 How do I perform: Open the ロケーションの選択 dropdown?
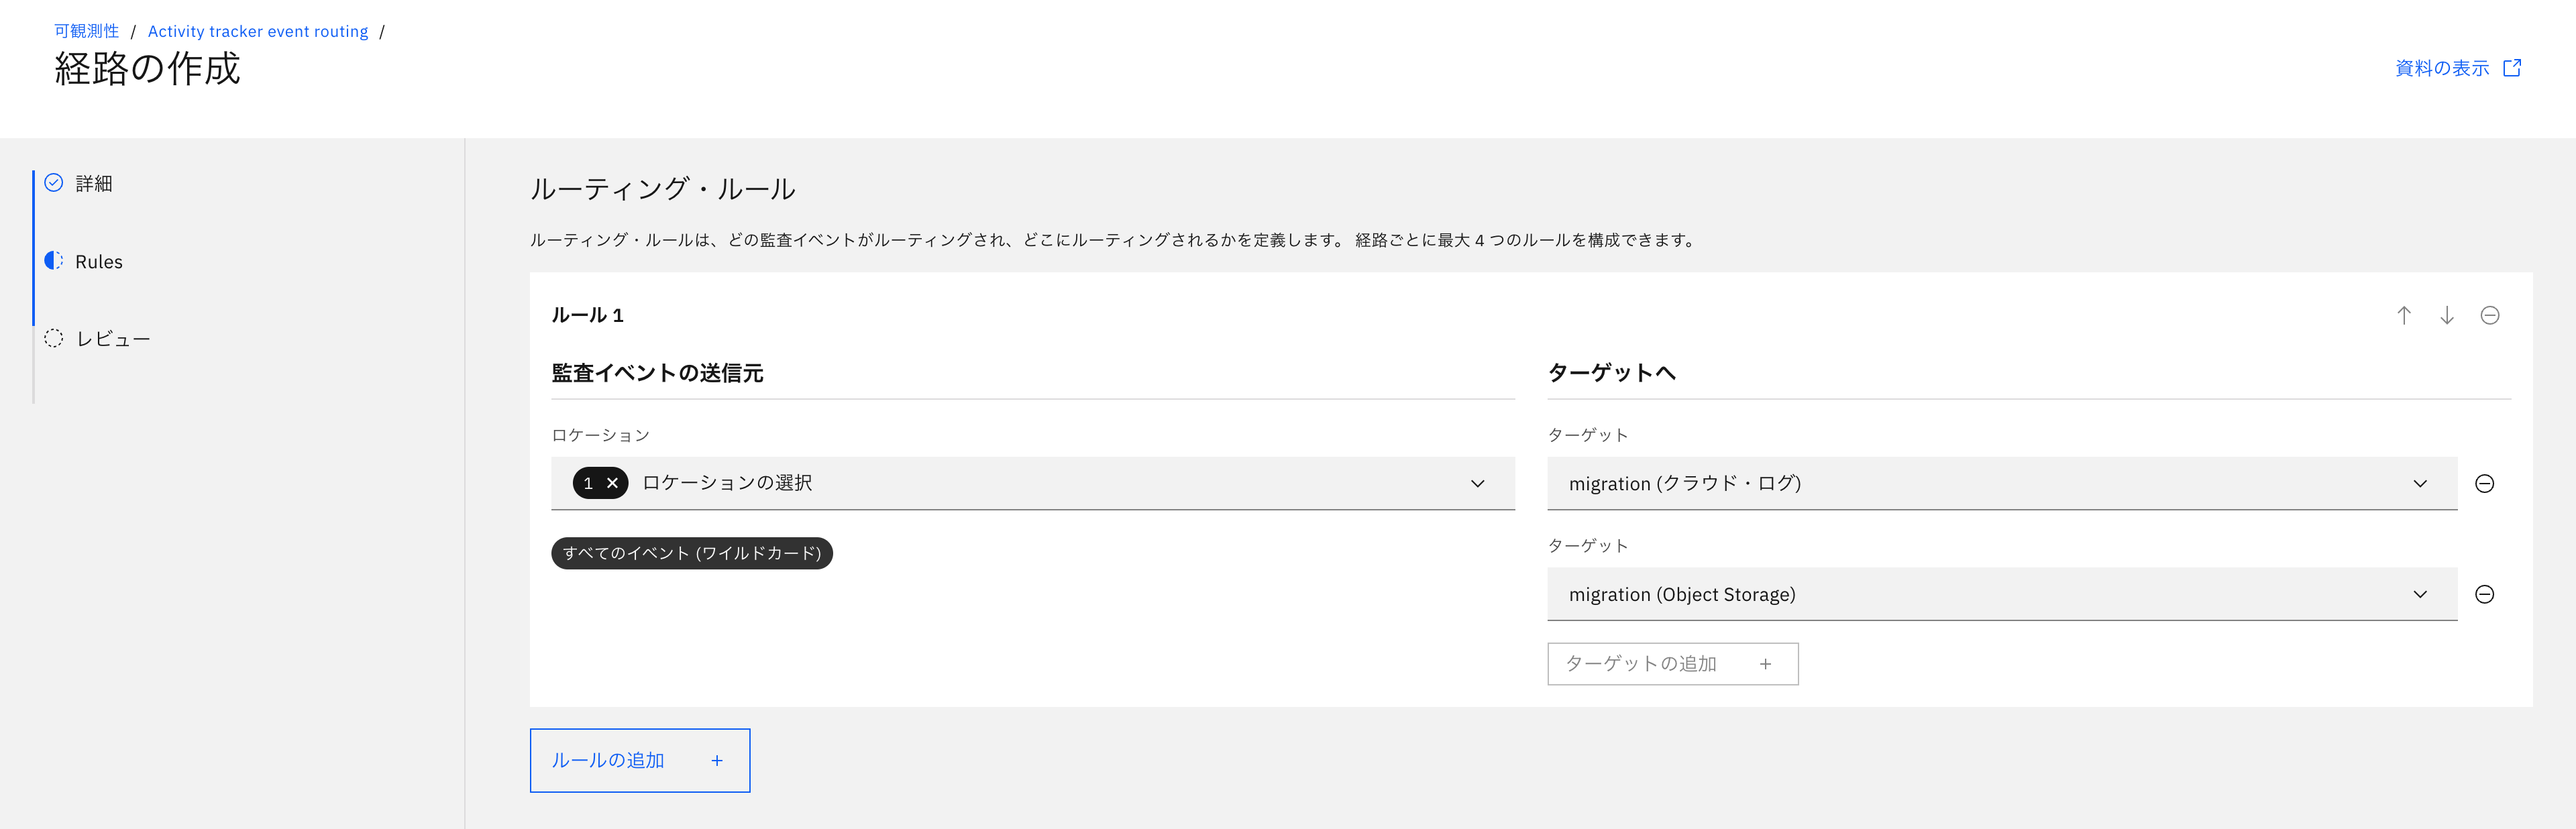click(1477, 484)
